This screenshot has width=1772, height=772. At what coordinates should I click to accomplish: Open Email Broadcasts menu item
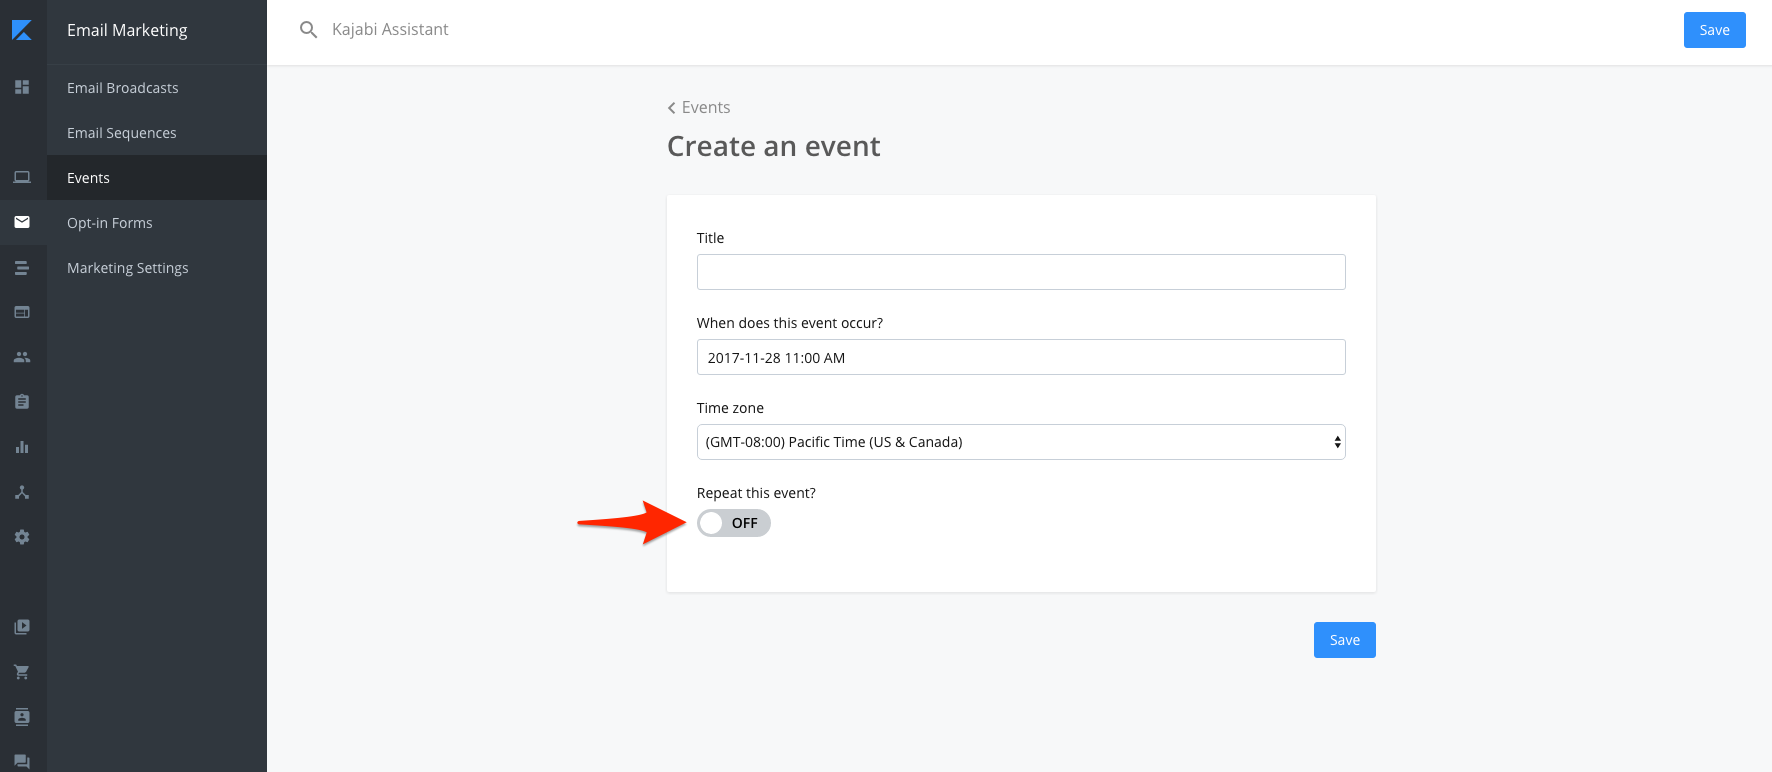coord(123,88)
